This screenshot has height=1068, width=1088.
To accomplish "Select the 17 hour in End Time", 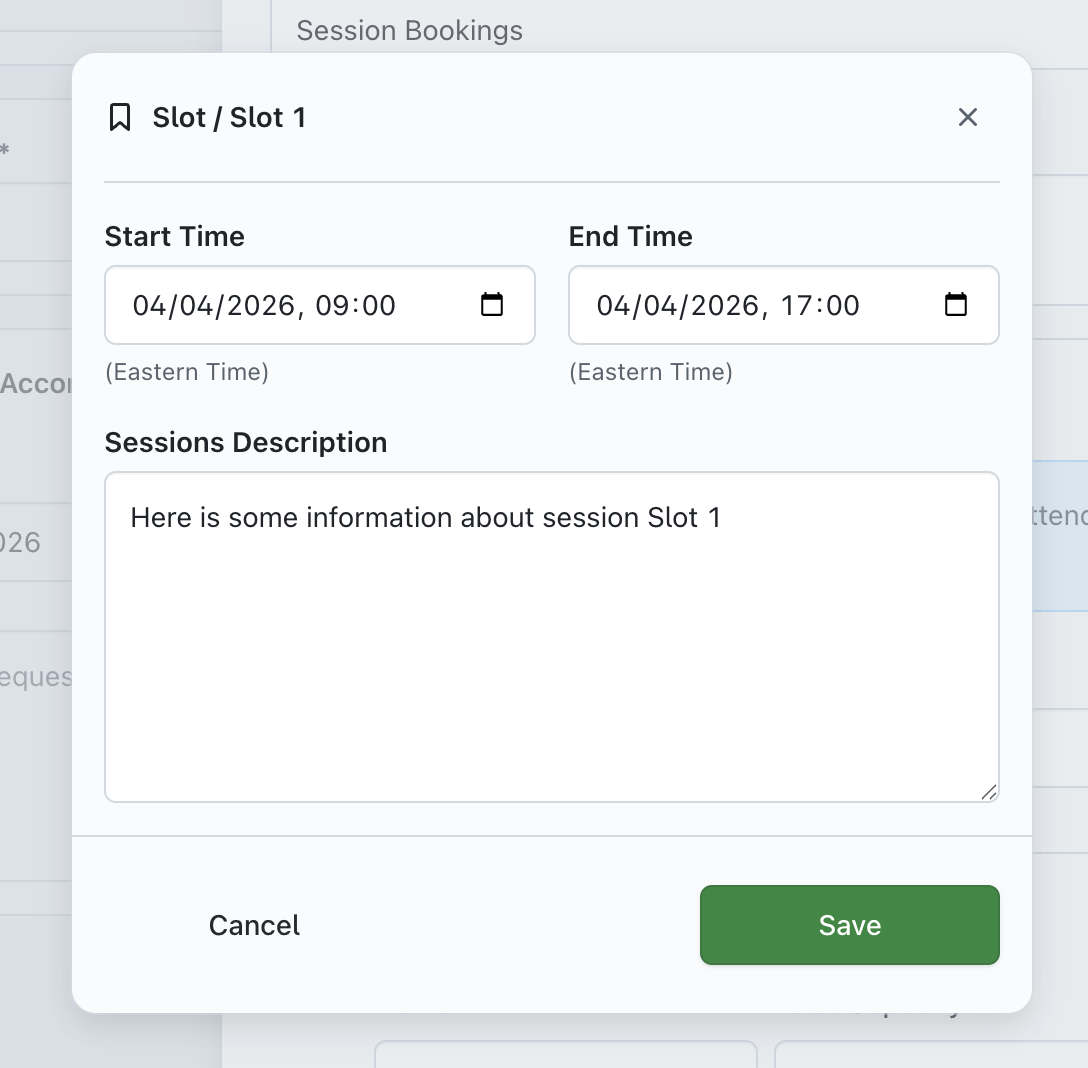I will 795,306.
